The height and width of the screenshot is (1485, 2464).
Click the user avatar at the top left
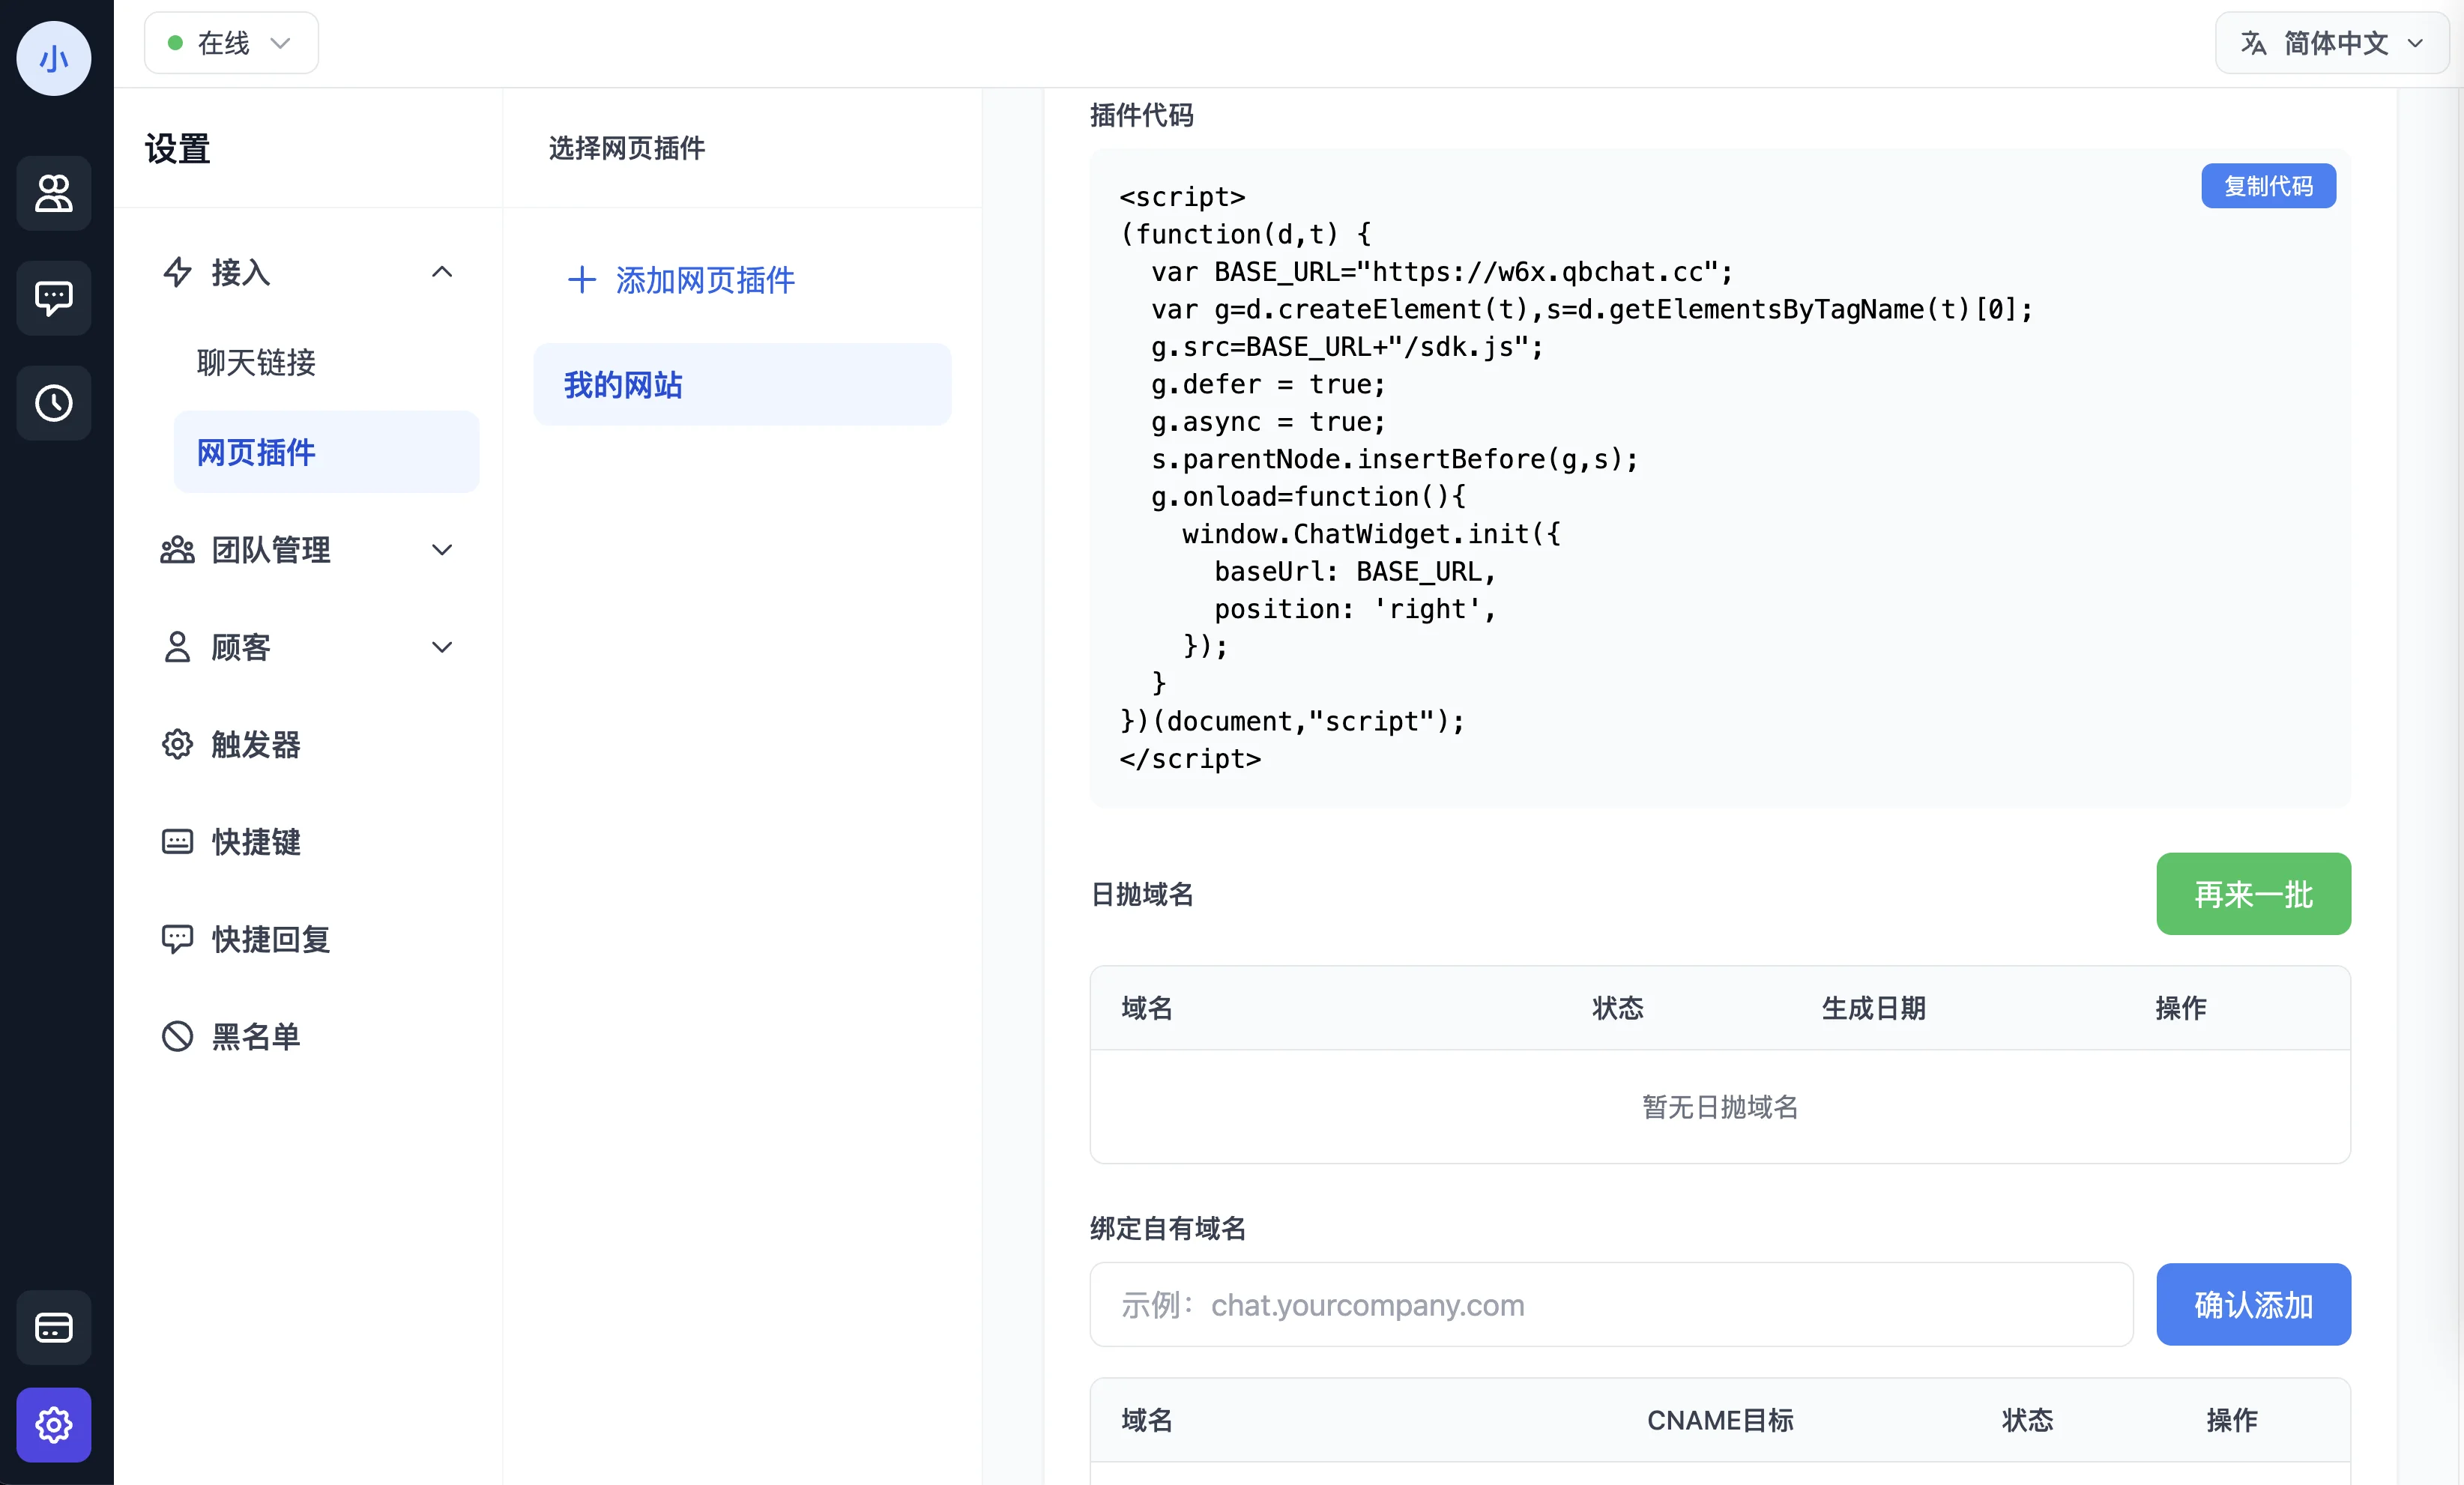53,58
